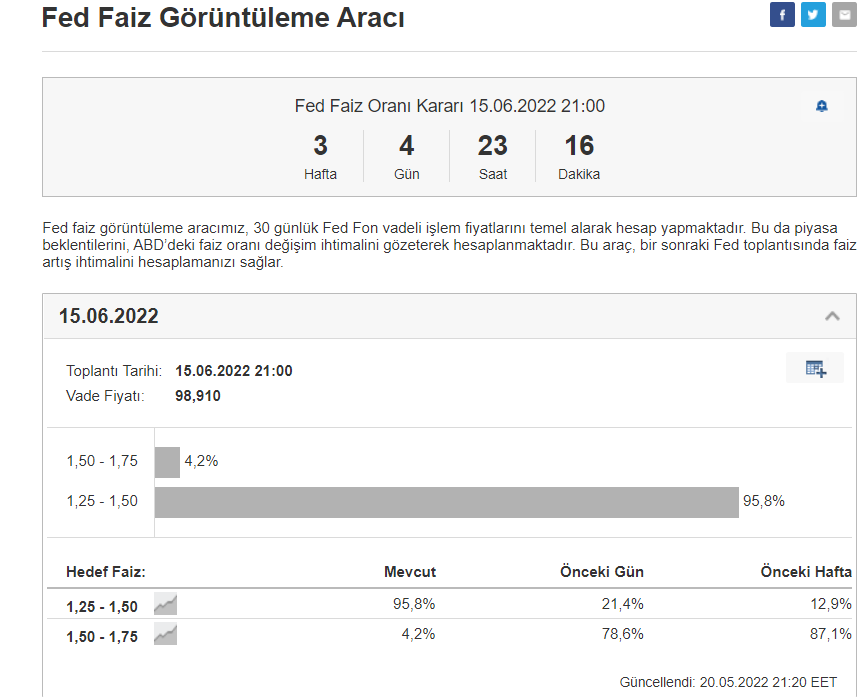Viewport: 868px width, 697px height.
Task: Click the add-to-calendar icon
Action: (x=815, y=368)
